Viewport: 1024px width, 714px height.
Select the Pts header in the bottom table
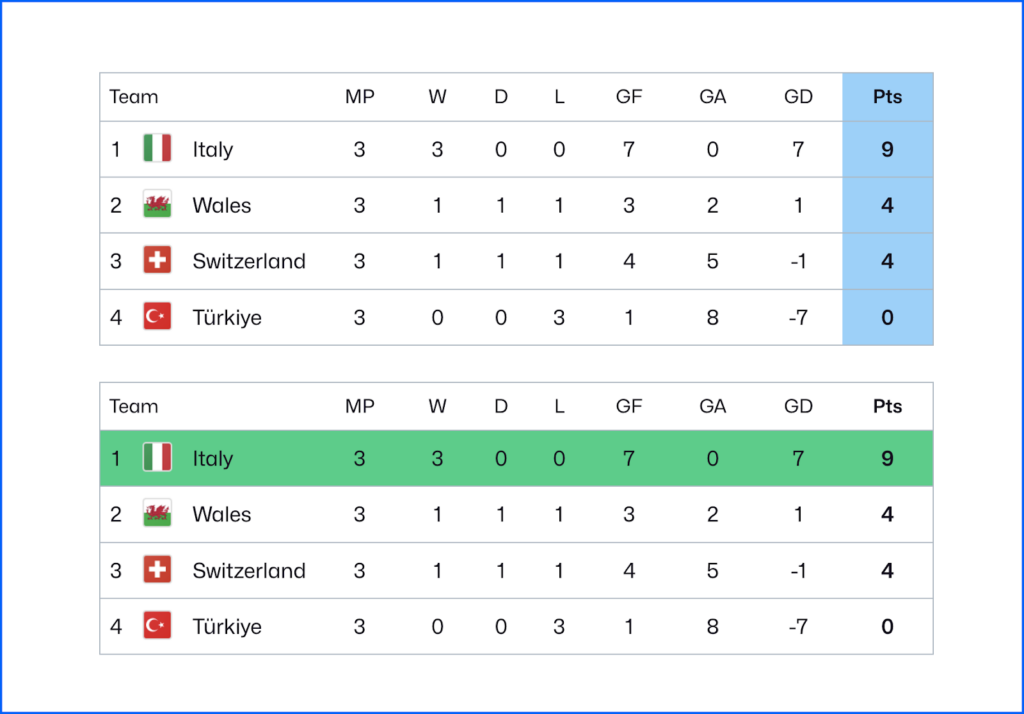887,406
